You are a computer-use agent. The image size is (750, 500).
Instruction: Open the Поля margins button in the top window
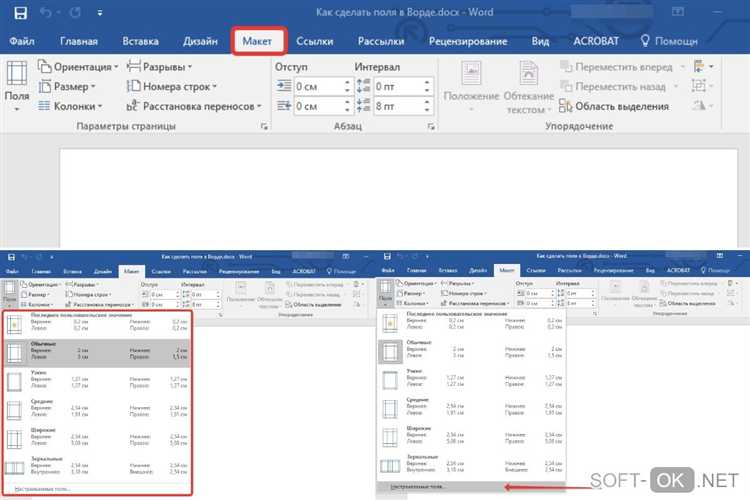coord(17,86)
